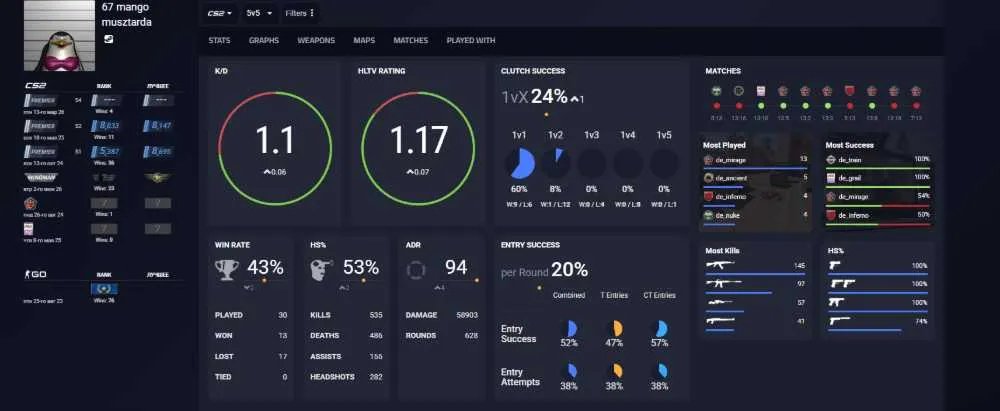Click the inferno shield icon in the Matches row
Screen dimensions: 1000x411
coord(849,91)
